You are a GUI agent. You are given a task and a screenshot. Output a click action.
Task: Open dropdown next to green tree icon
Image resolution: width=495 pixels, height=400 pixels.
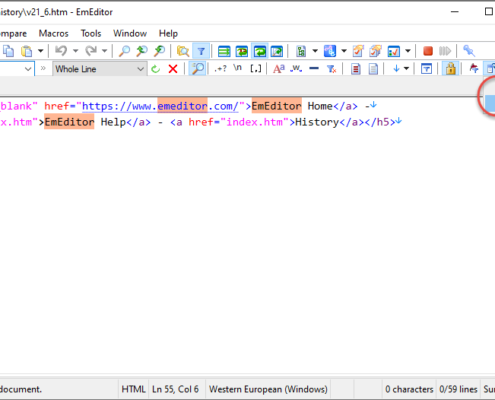tap(315, 51)
